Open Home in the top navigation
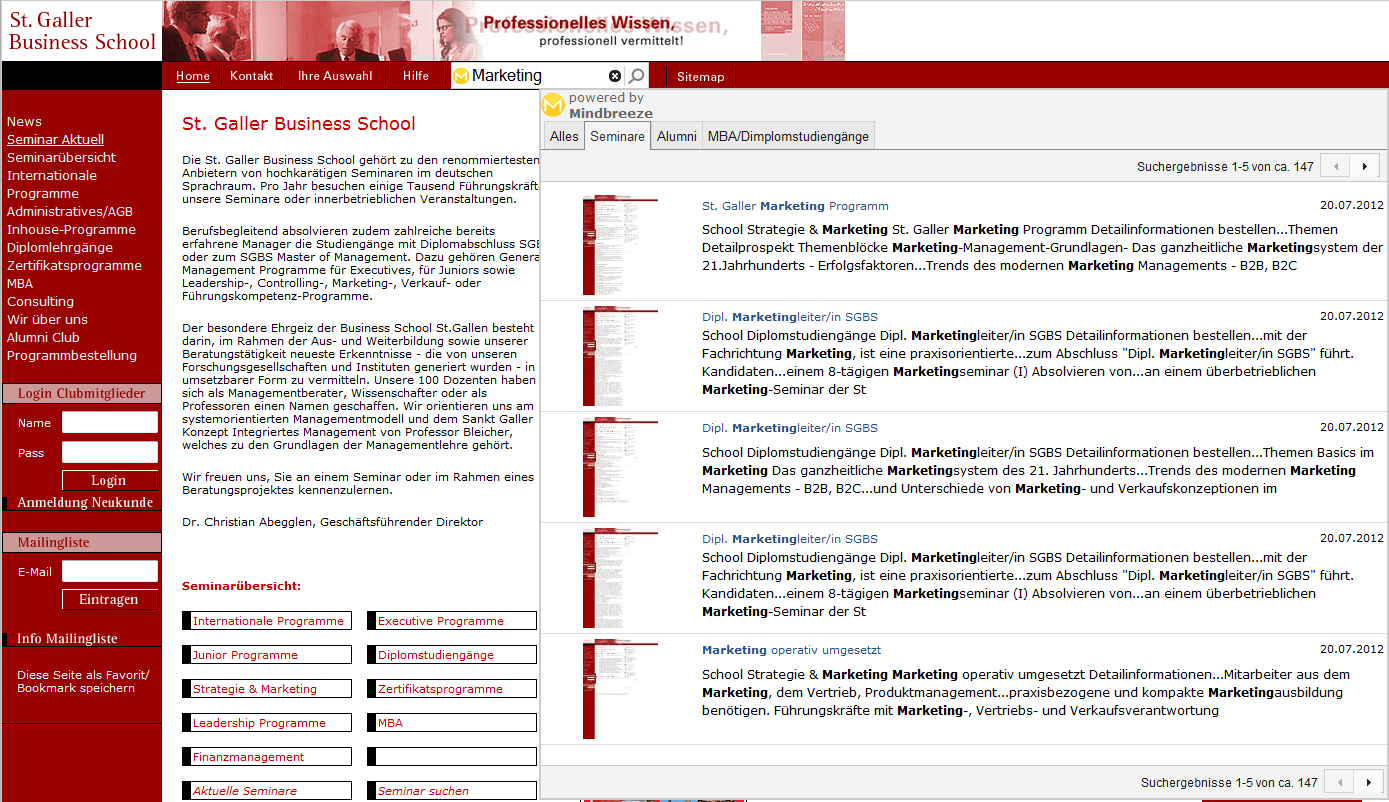 pyautogui.click(x=193, y=76)
